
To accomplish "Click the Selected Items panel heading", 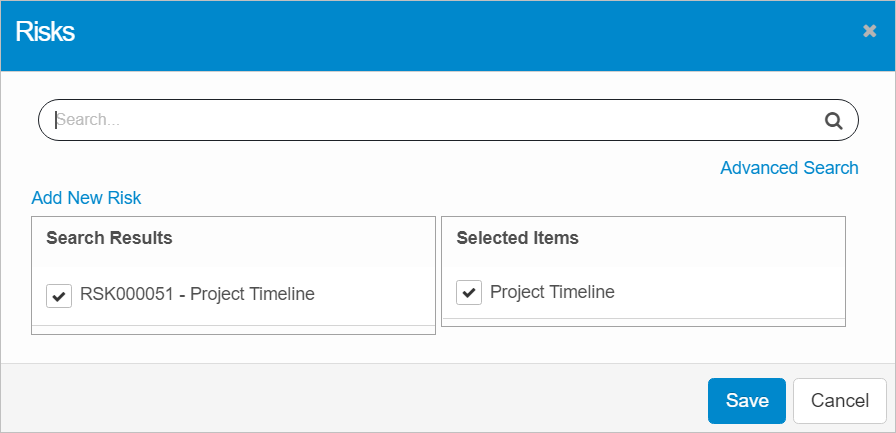I will coord(517,238).
